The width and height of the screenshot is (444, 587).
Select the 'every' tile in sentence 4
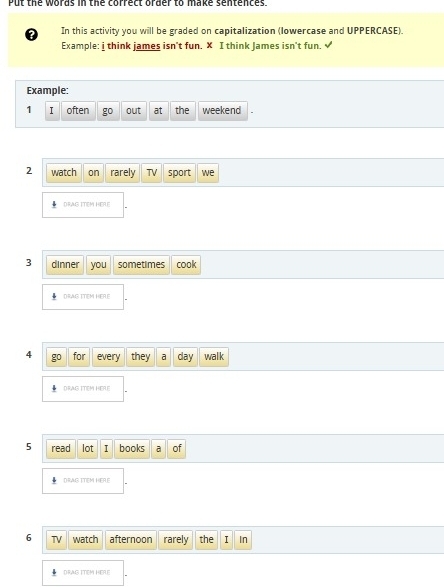click(108, 357)
